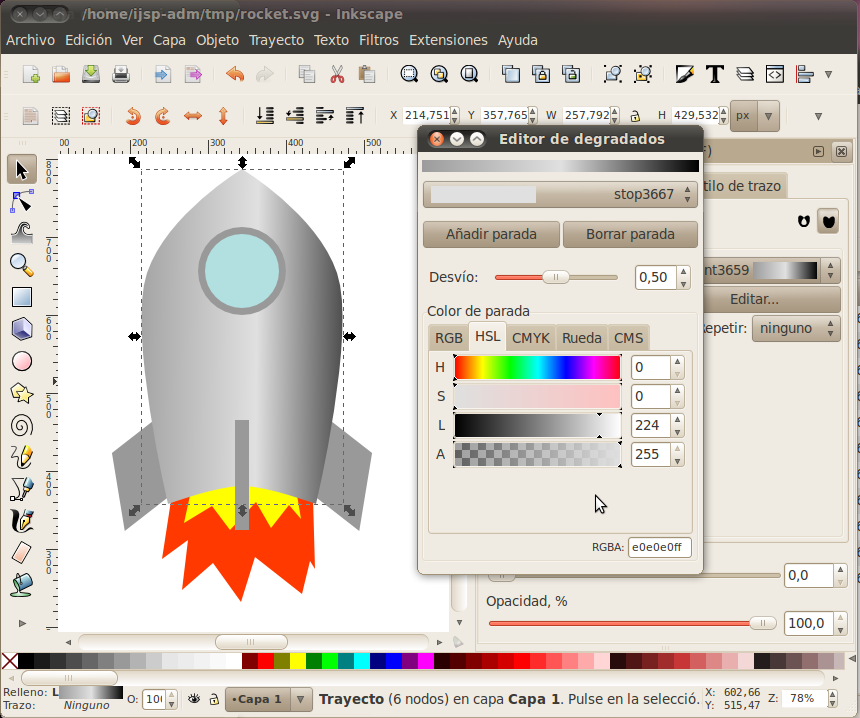Select the Bezier Pen tool

[22, 489]
